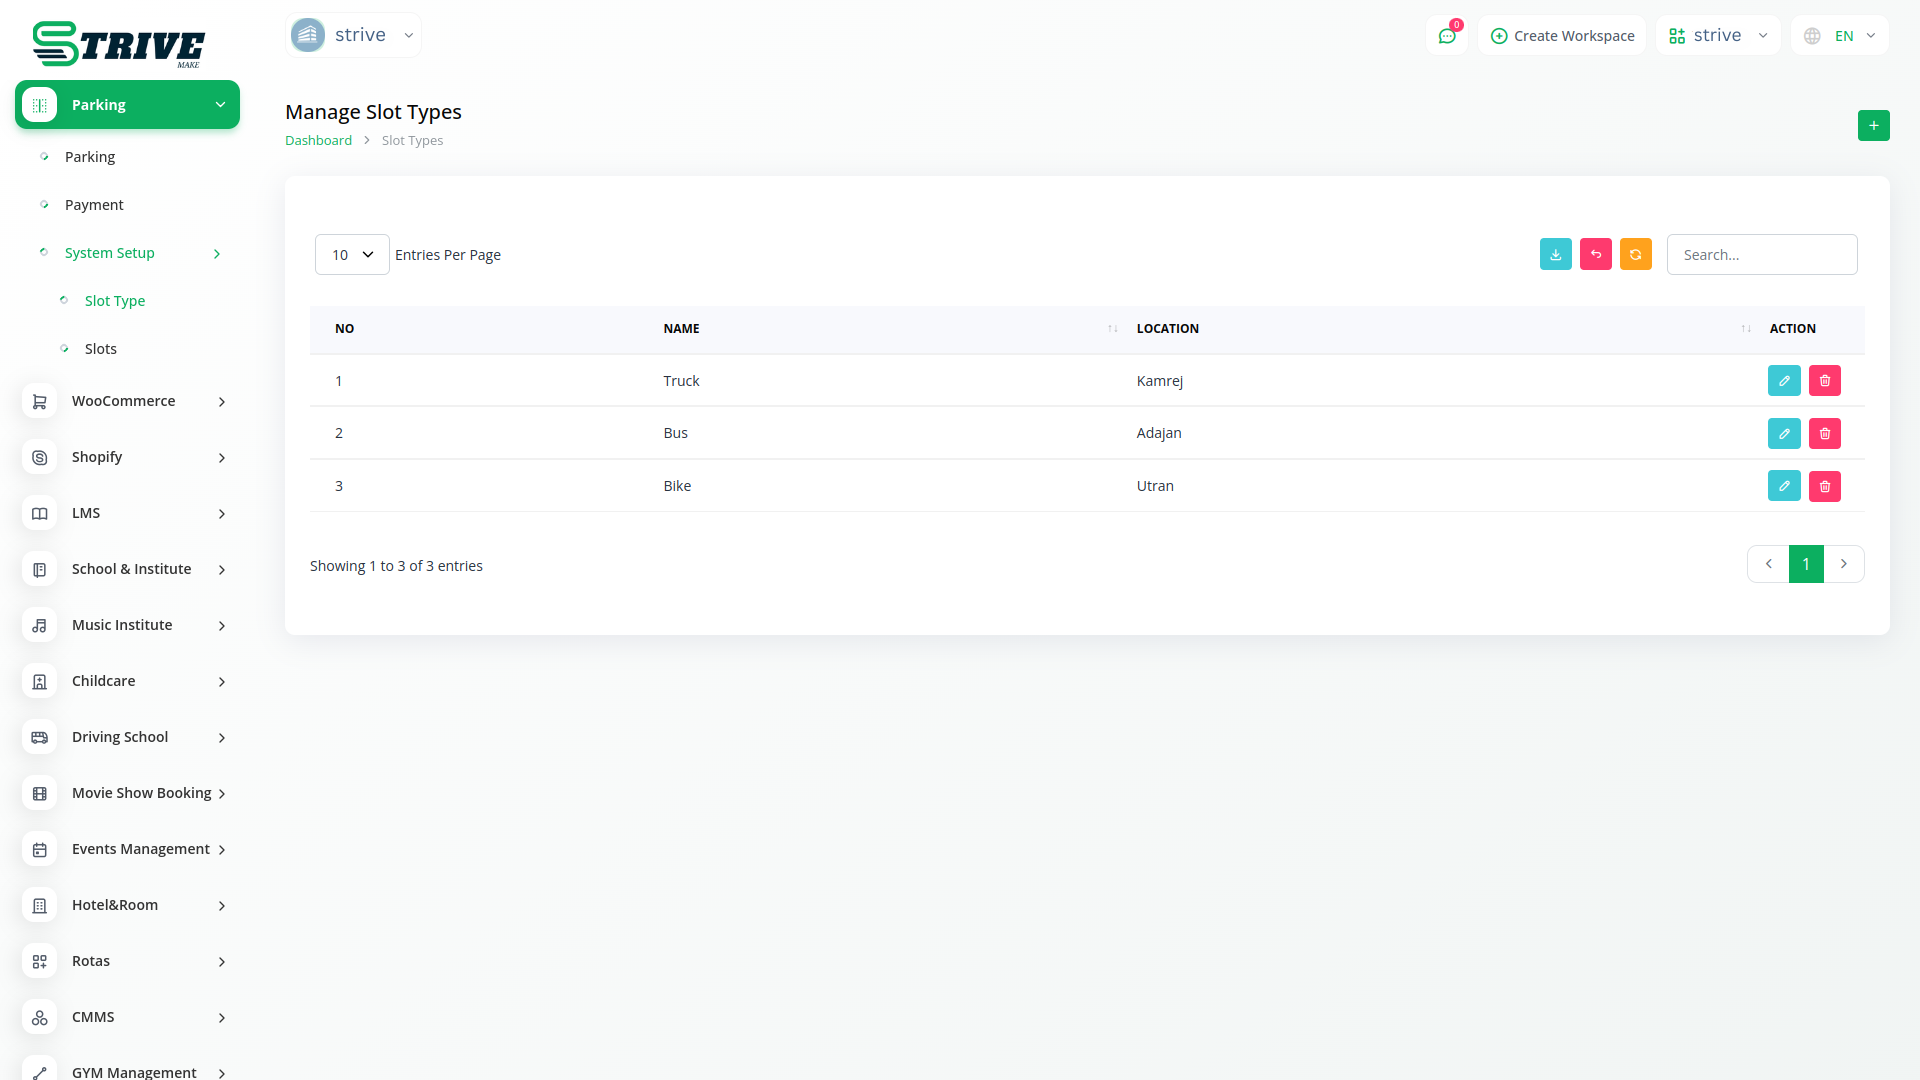Open the System Setup menu item
Screen dimensions: 1920x1080
(x=110, y=253)
